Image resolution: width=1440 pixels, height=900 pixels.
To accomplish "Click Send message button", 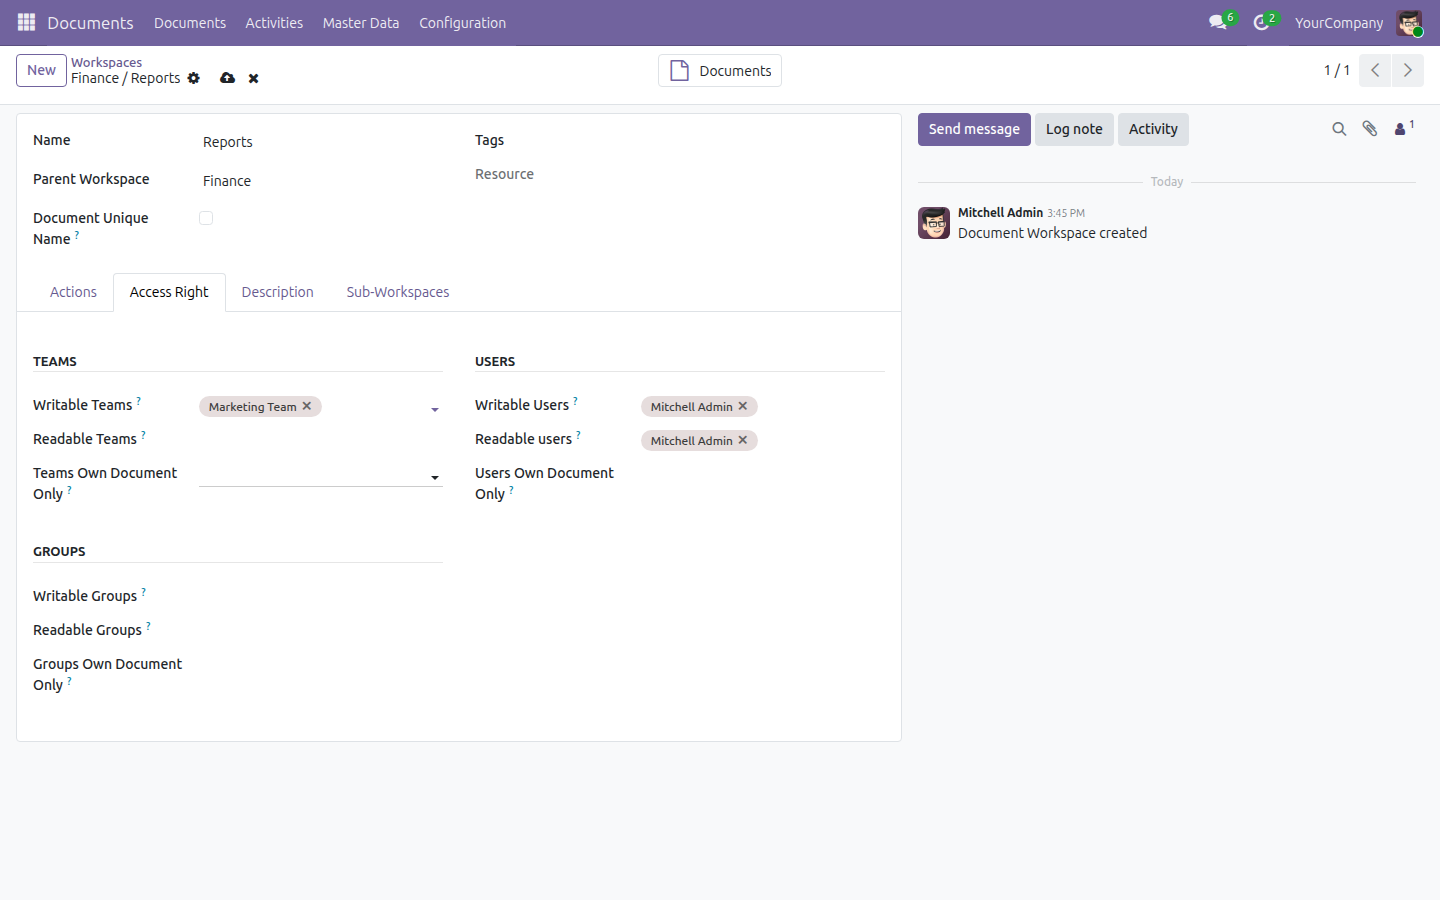I will [x=974, y=129].
